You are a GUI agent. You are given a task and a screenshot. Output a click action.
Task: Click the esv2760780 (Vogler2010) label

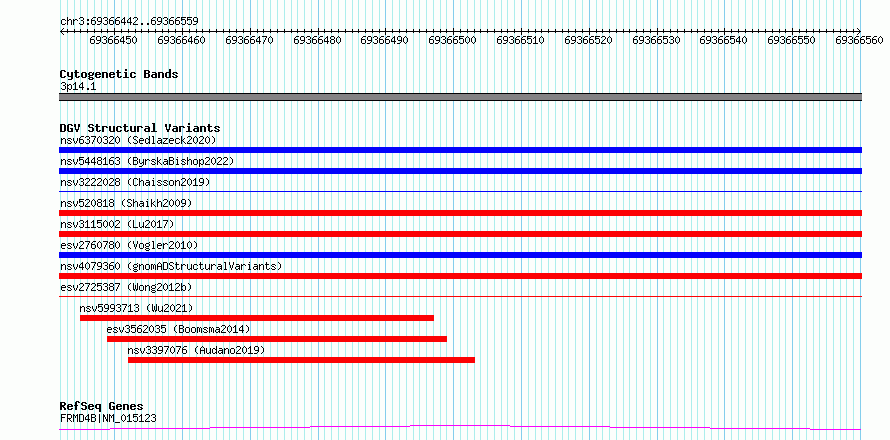pos(129,245)
